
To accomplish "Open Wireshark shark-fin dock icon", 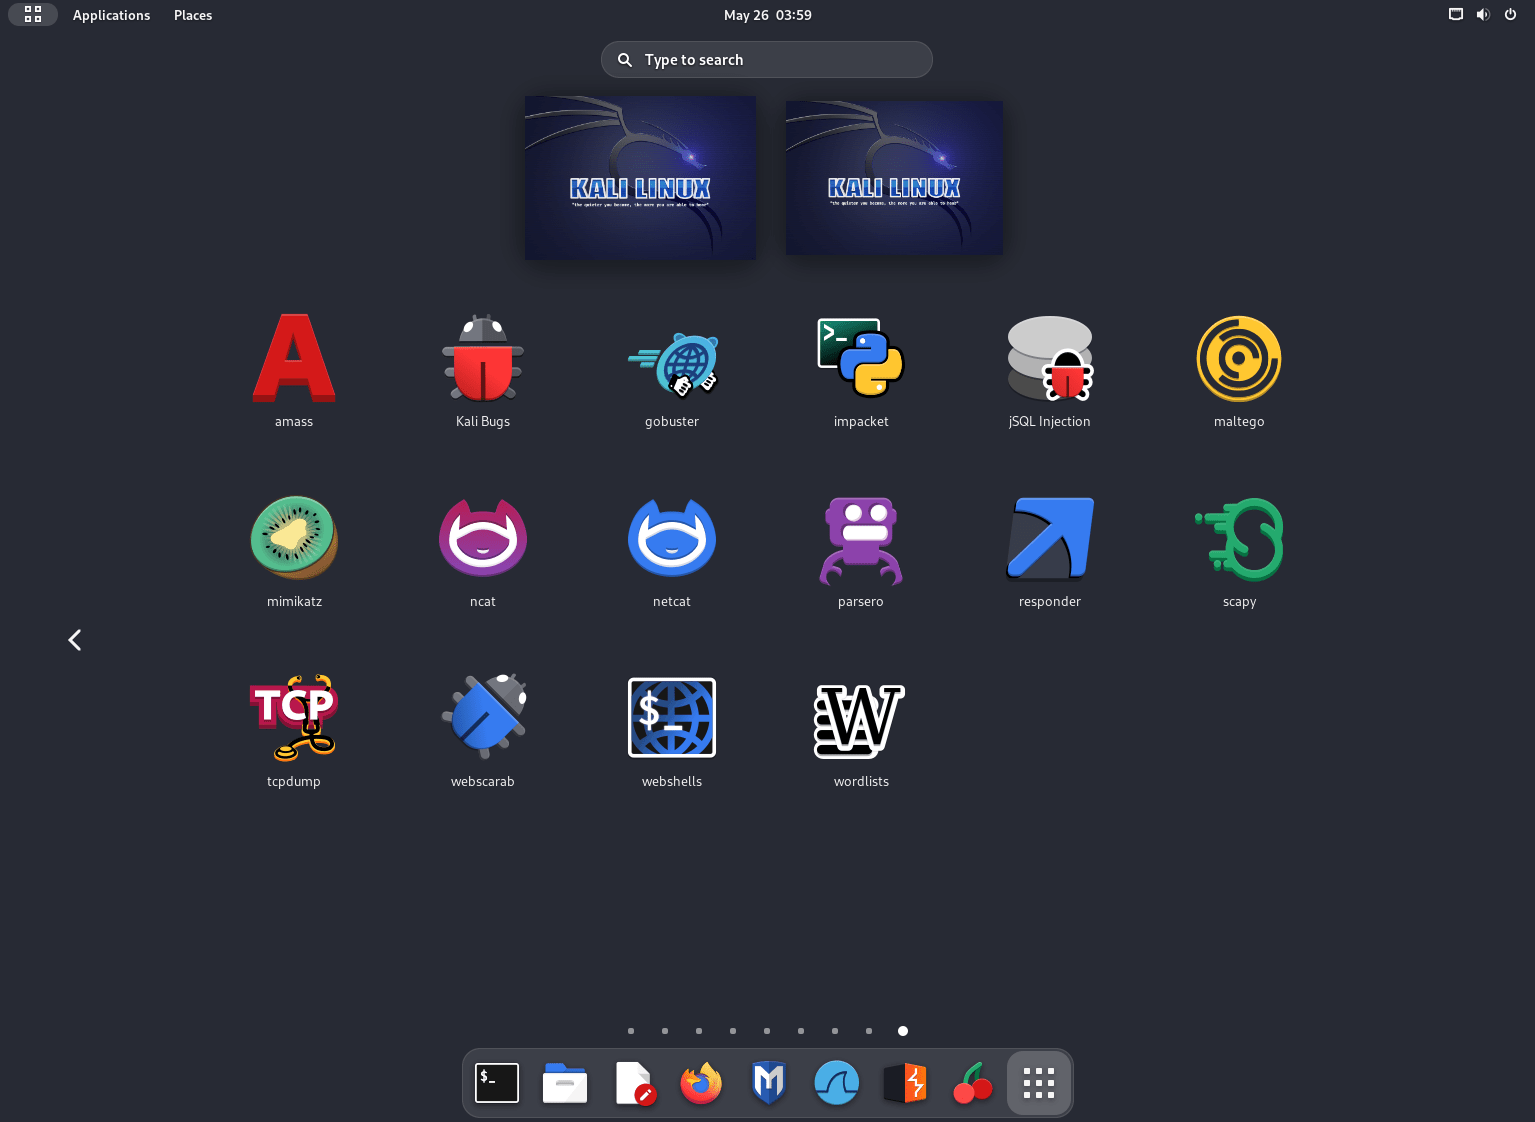I will (837, 1083).
